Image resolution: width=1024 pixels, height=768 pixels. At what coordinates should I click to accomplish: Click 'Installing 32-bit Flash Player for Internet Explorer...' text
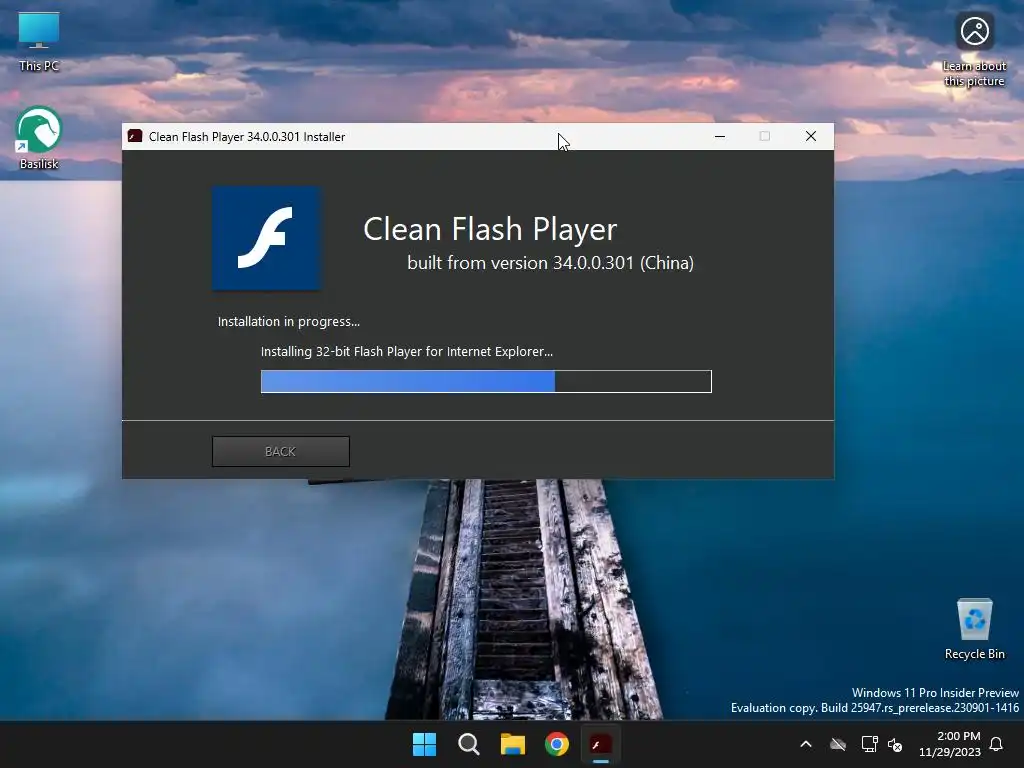pyautogui.click(x=407, y=351)
